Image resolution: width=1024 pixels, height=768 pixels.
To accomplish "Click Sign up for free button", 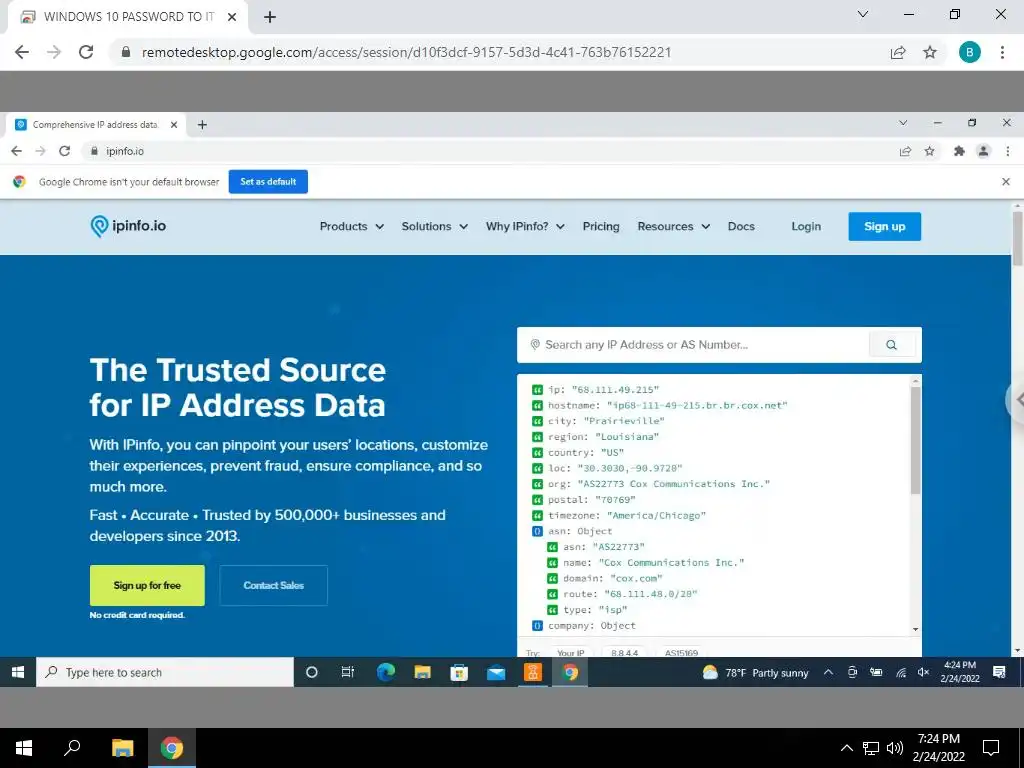I will coord(147,585).
